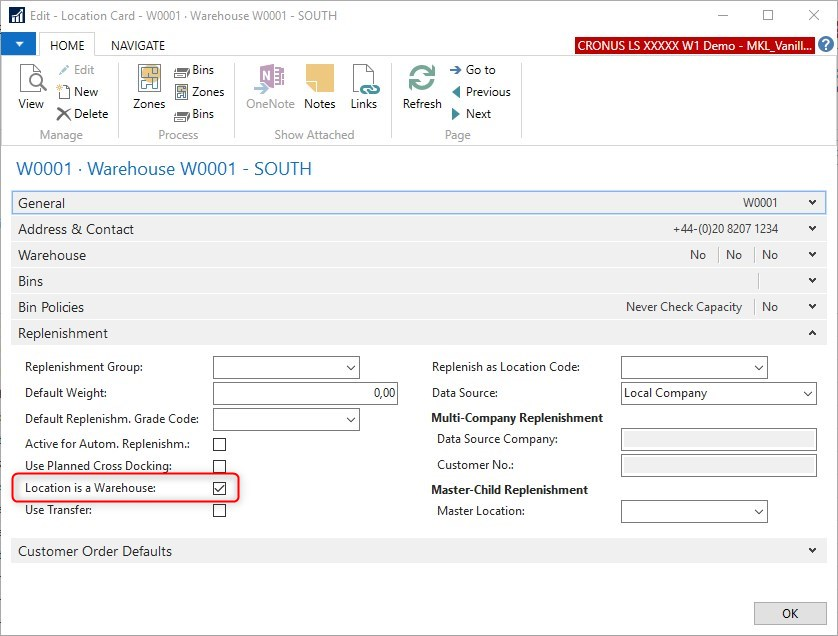The image size is (838, 636).
Task: Enable the Use Transfer checkbox
Action: [x=220, y=510]
